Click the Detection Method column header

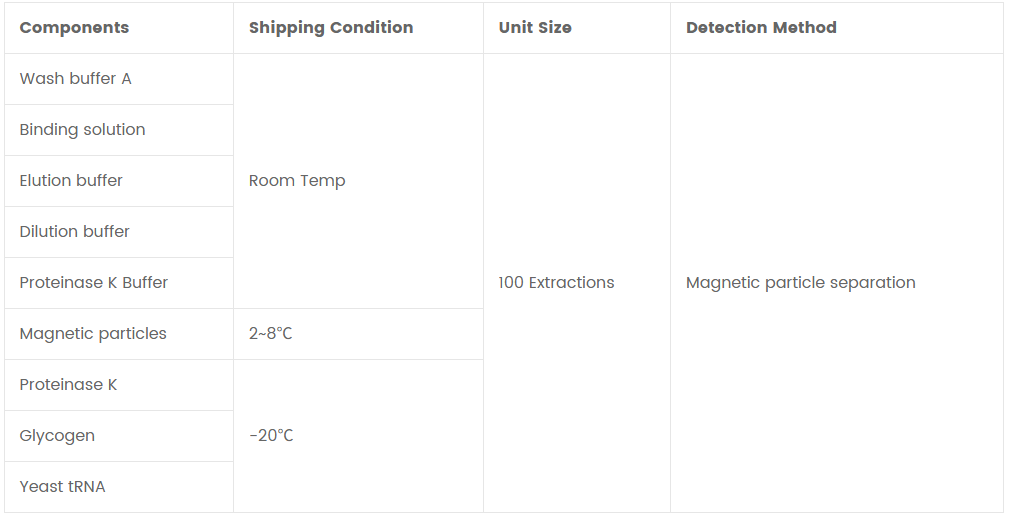(761, 28)
